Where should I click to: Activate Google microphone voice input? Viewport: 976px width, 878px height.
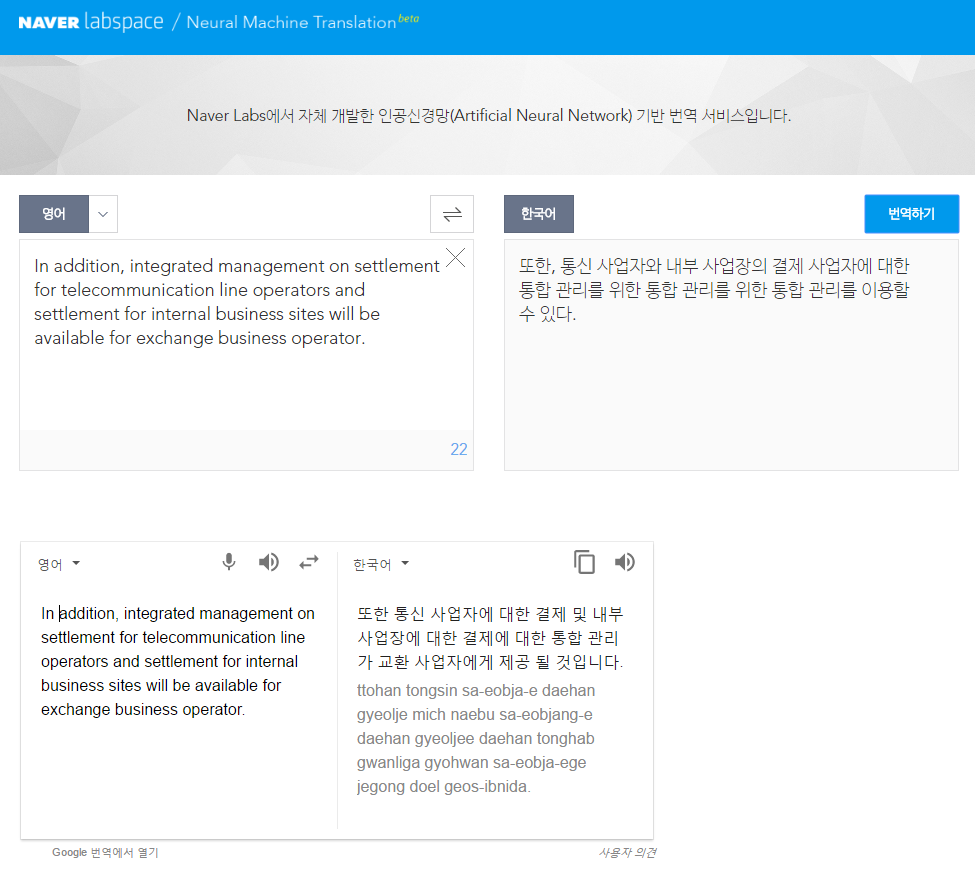click(229, 563)
